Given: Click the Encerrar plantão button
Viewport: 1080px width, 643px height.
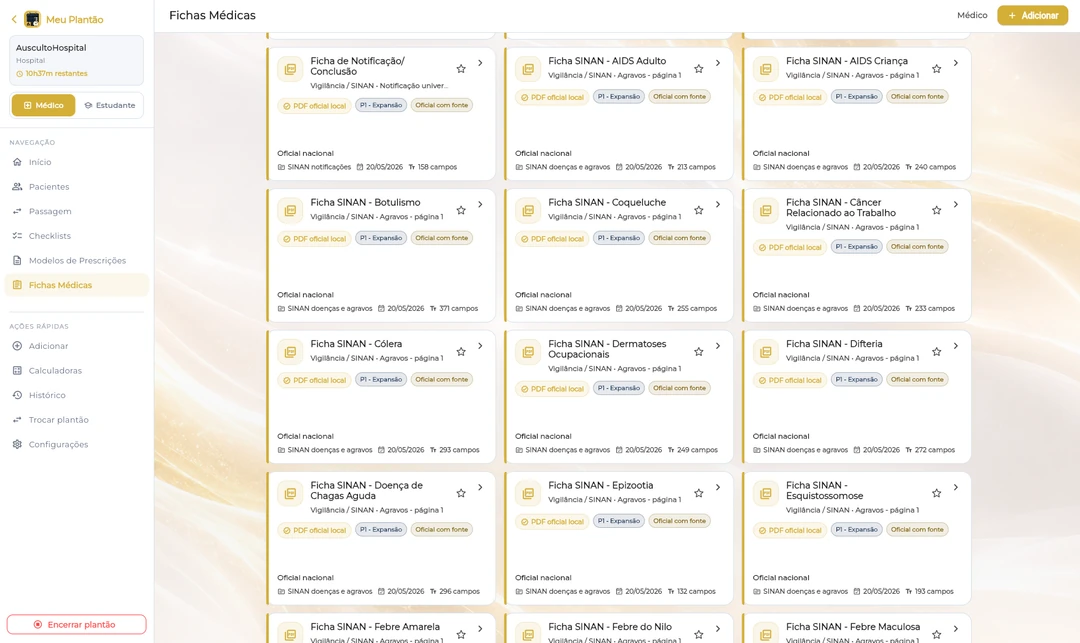Looking at the screenshot, I should coord(76,624).
